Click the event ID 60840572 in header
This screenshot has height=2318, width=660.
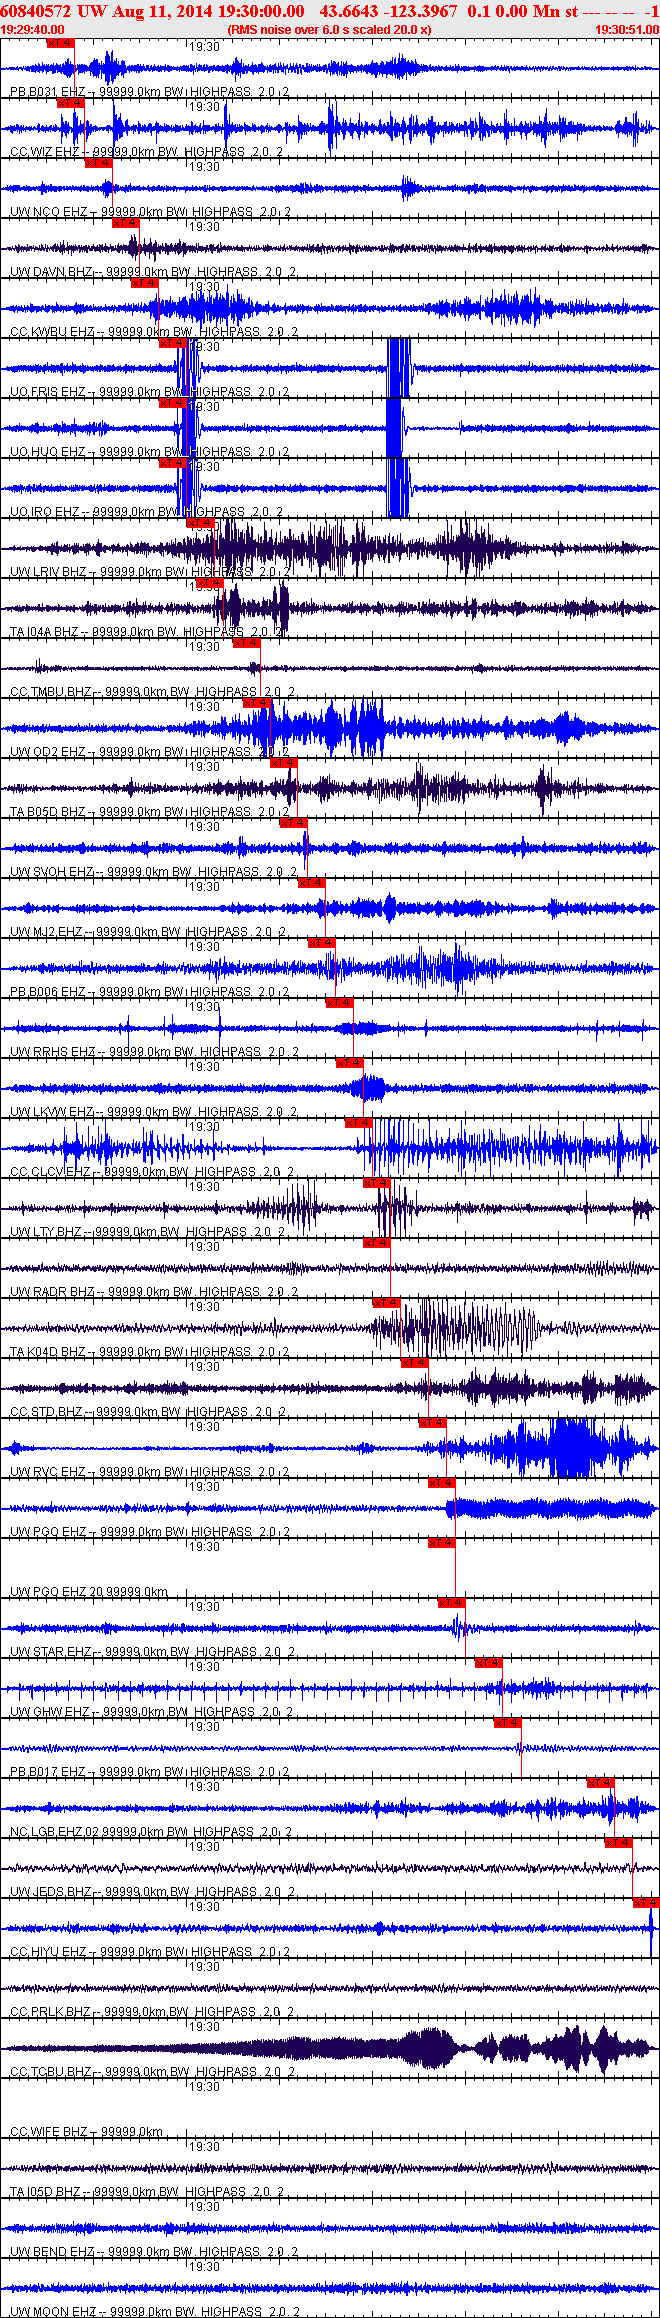click(x=36, y=11)
